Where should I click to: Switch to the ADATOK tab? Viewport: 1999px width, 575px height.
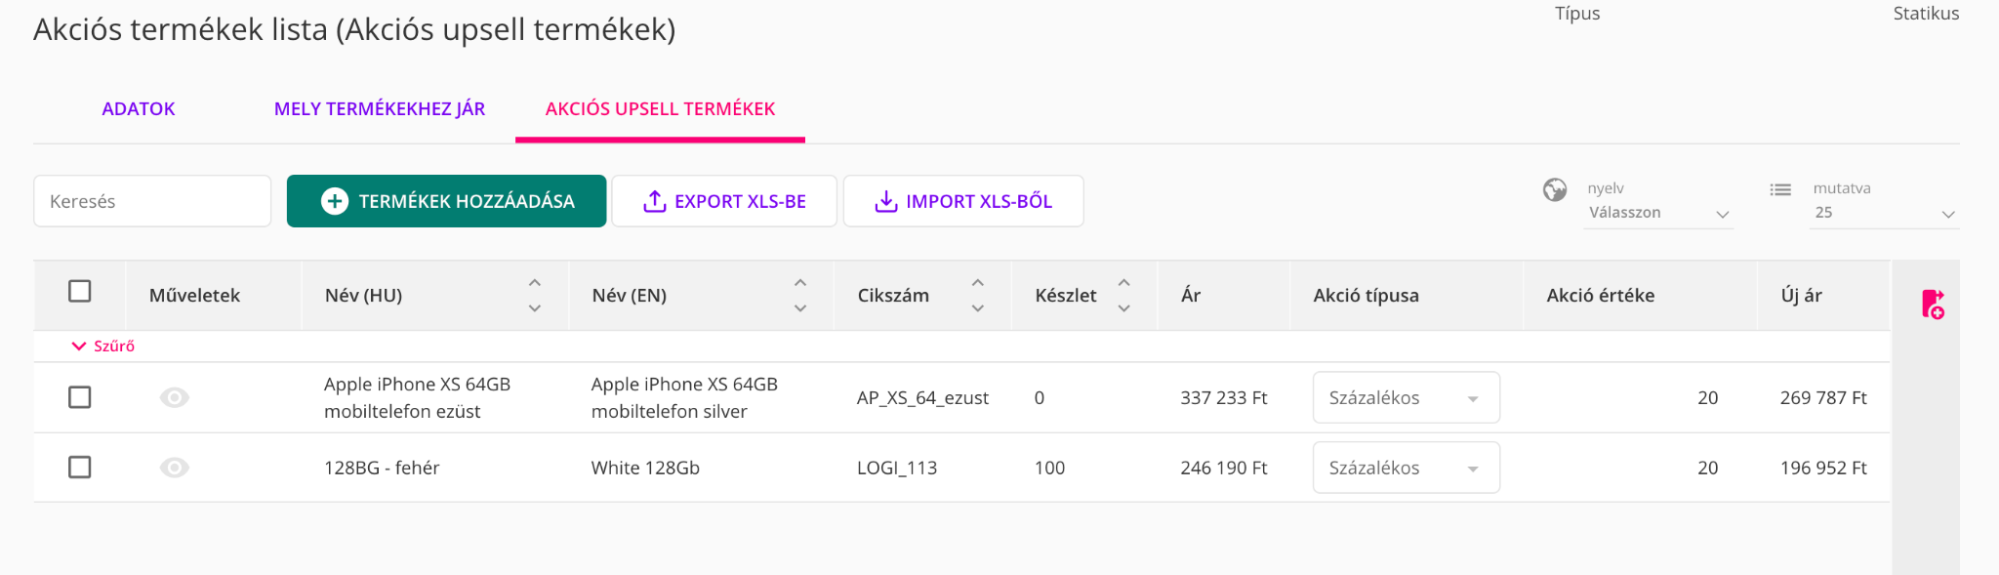138,109
